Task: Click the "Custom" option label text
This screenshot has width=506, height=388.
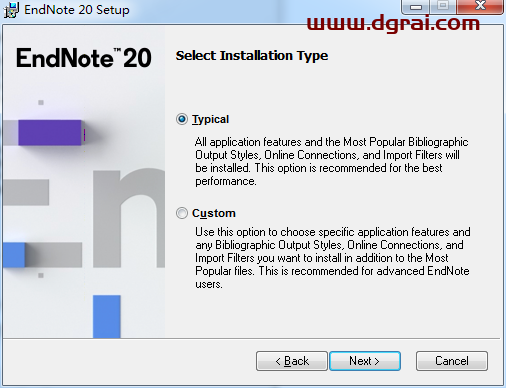Action: (x=214, y=213)
